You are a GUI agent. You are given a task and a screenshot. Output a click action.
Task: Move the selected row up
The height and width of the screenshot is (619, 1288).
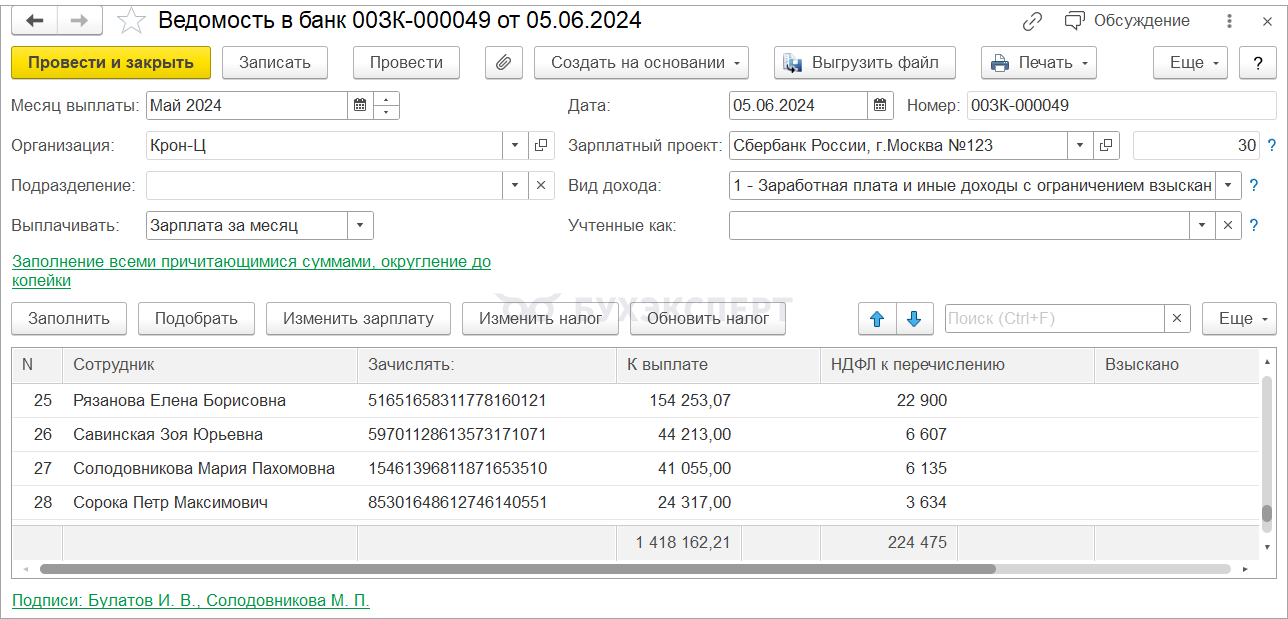(878, 318)
